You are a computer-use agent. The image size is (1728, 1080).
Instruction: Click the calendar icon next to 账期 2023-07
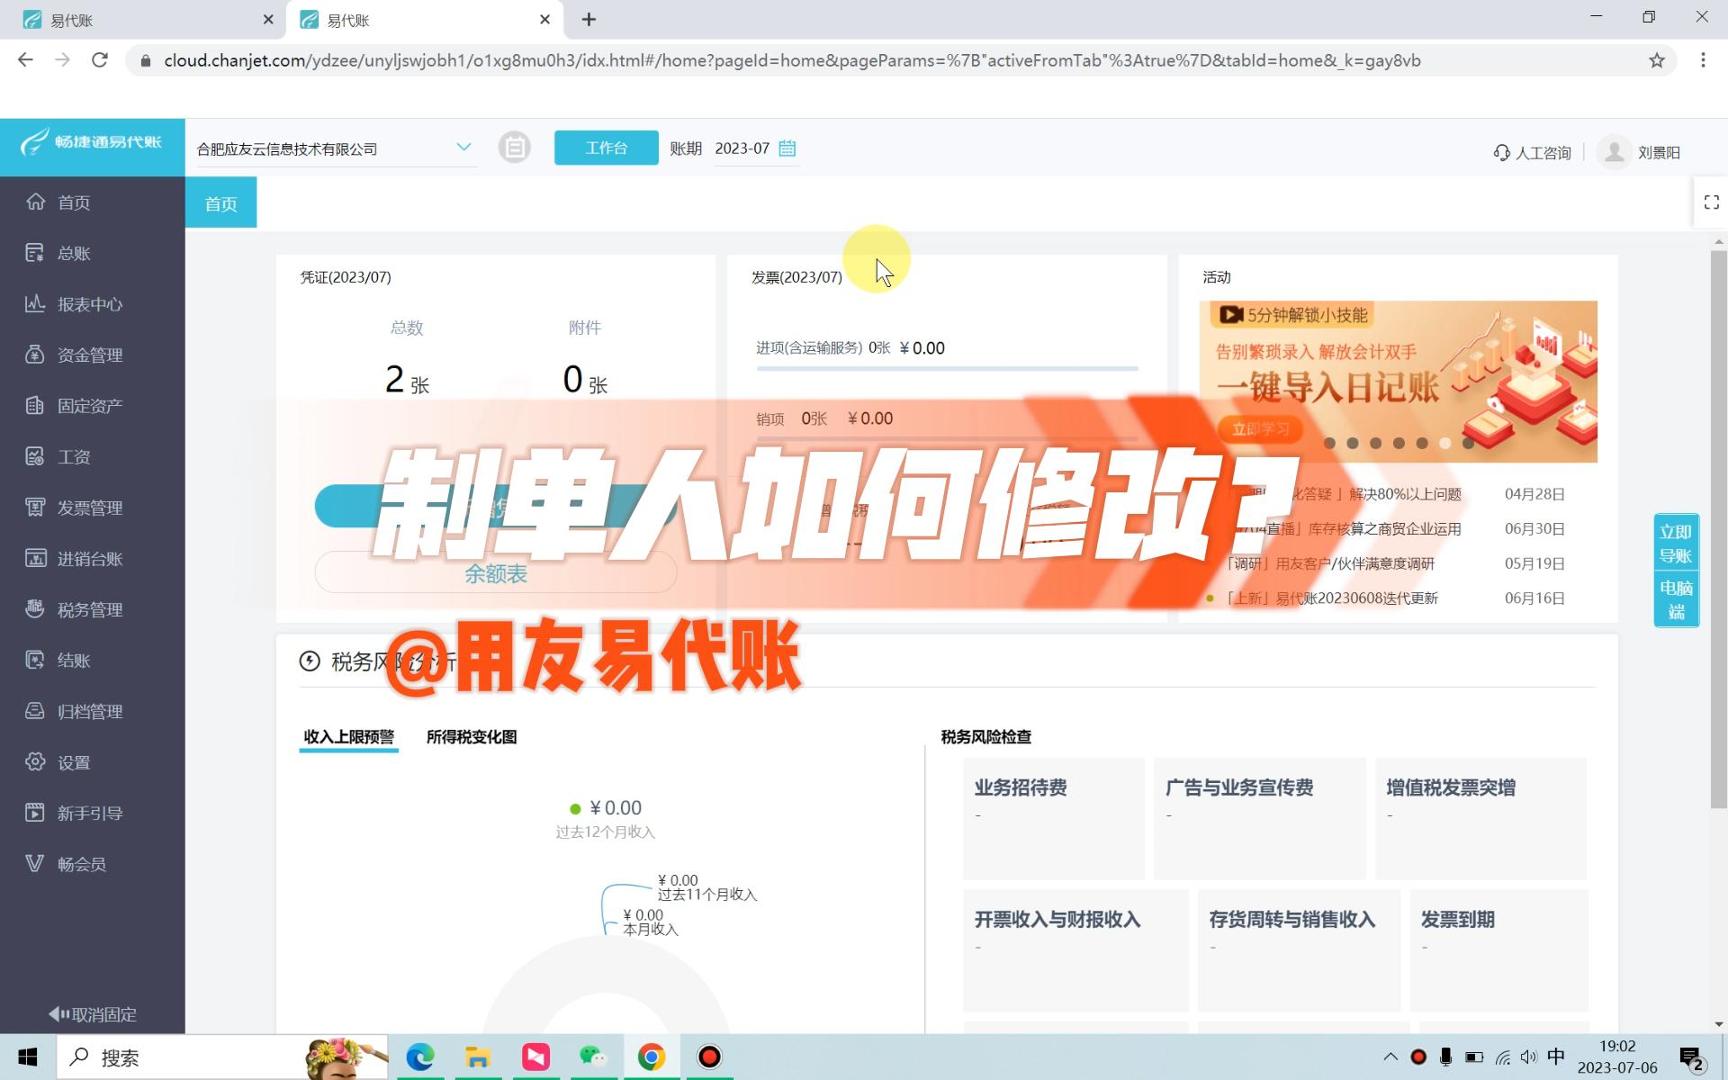(787, 148)
